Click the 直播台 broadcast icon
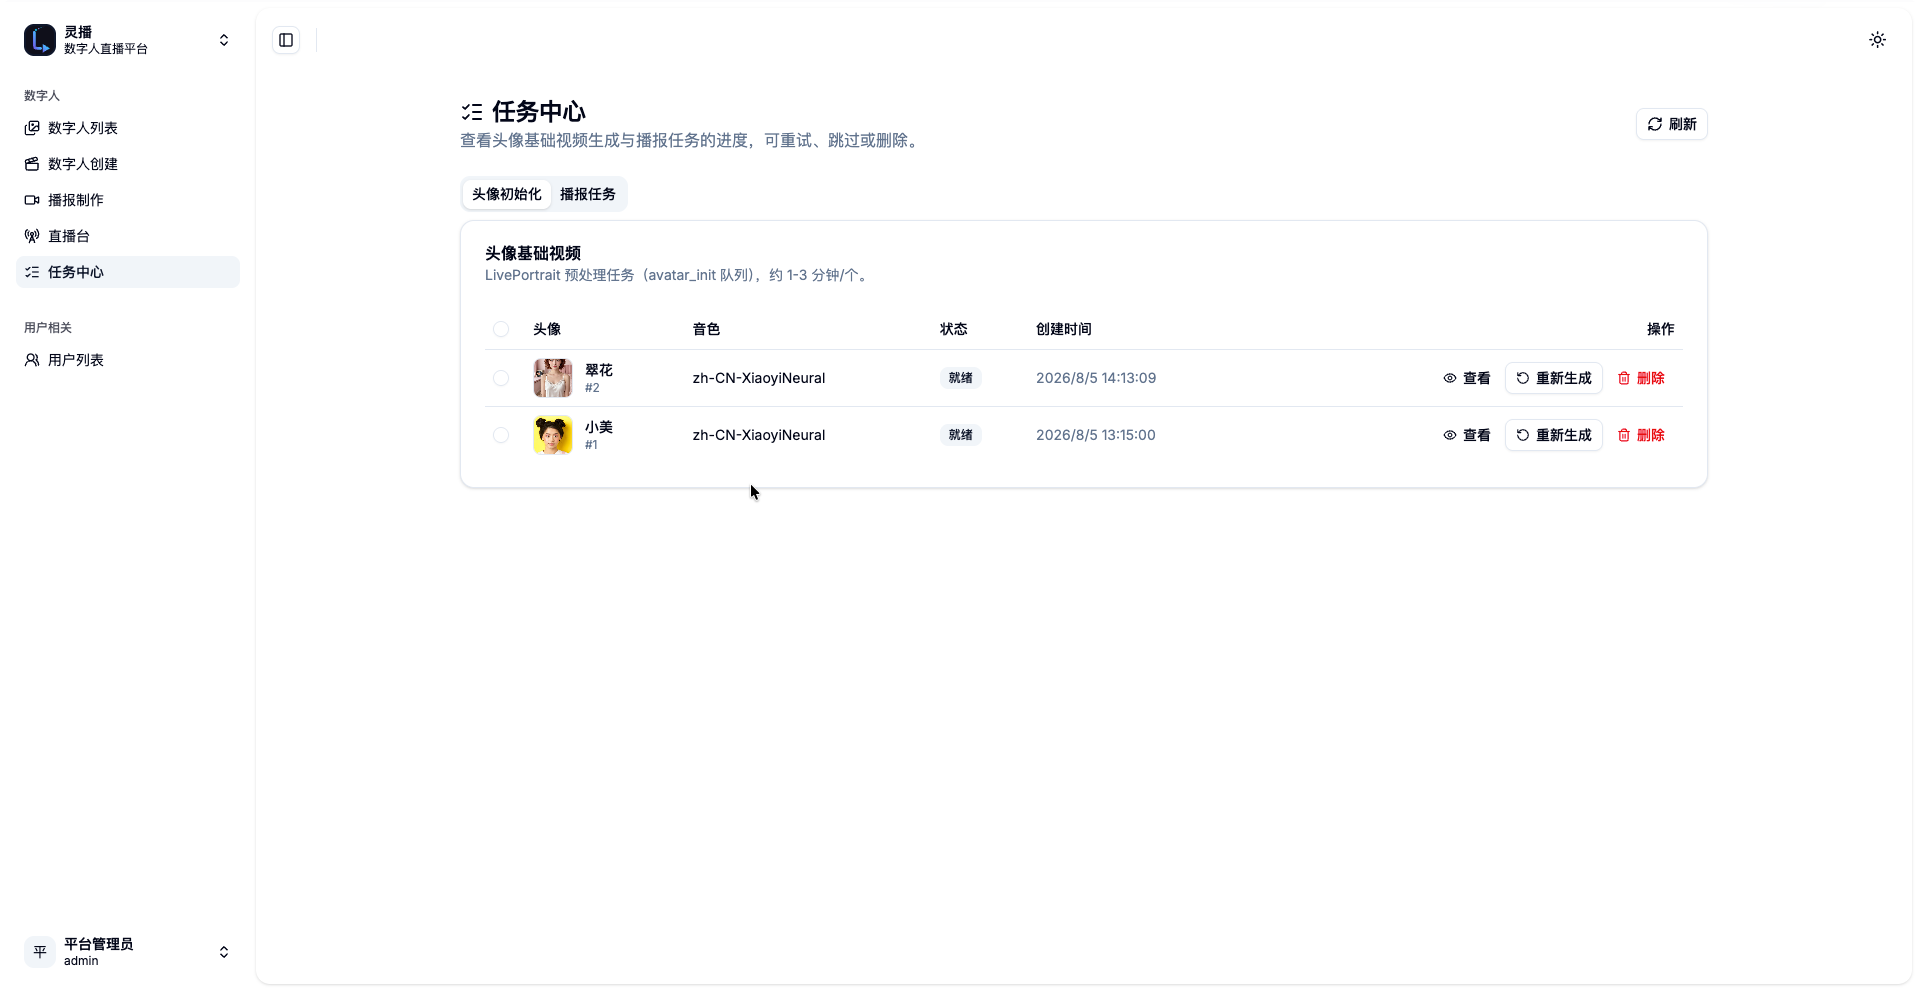Viewport: 1920px width, 992px height. 32,236
